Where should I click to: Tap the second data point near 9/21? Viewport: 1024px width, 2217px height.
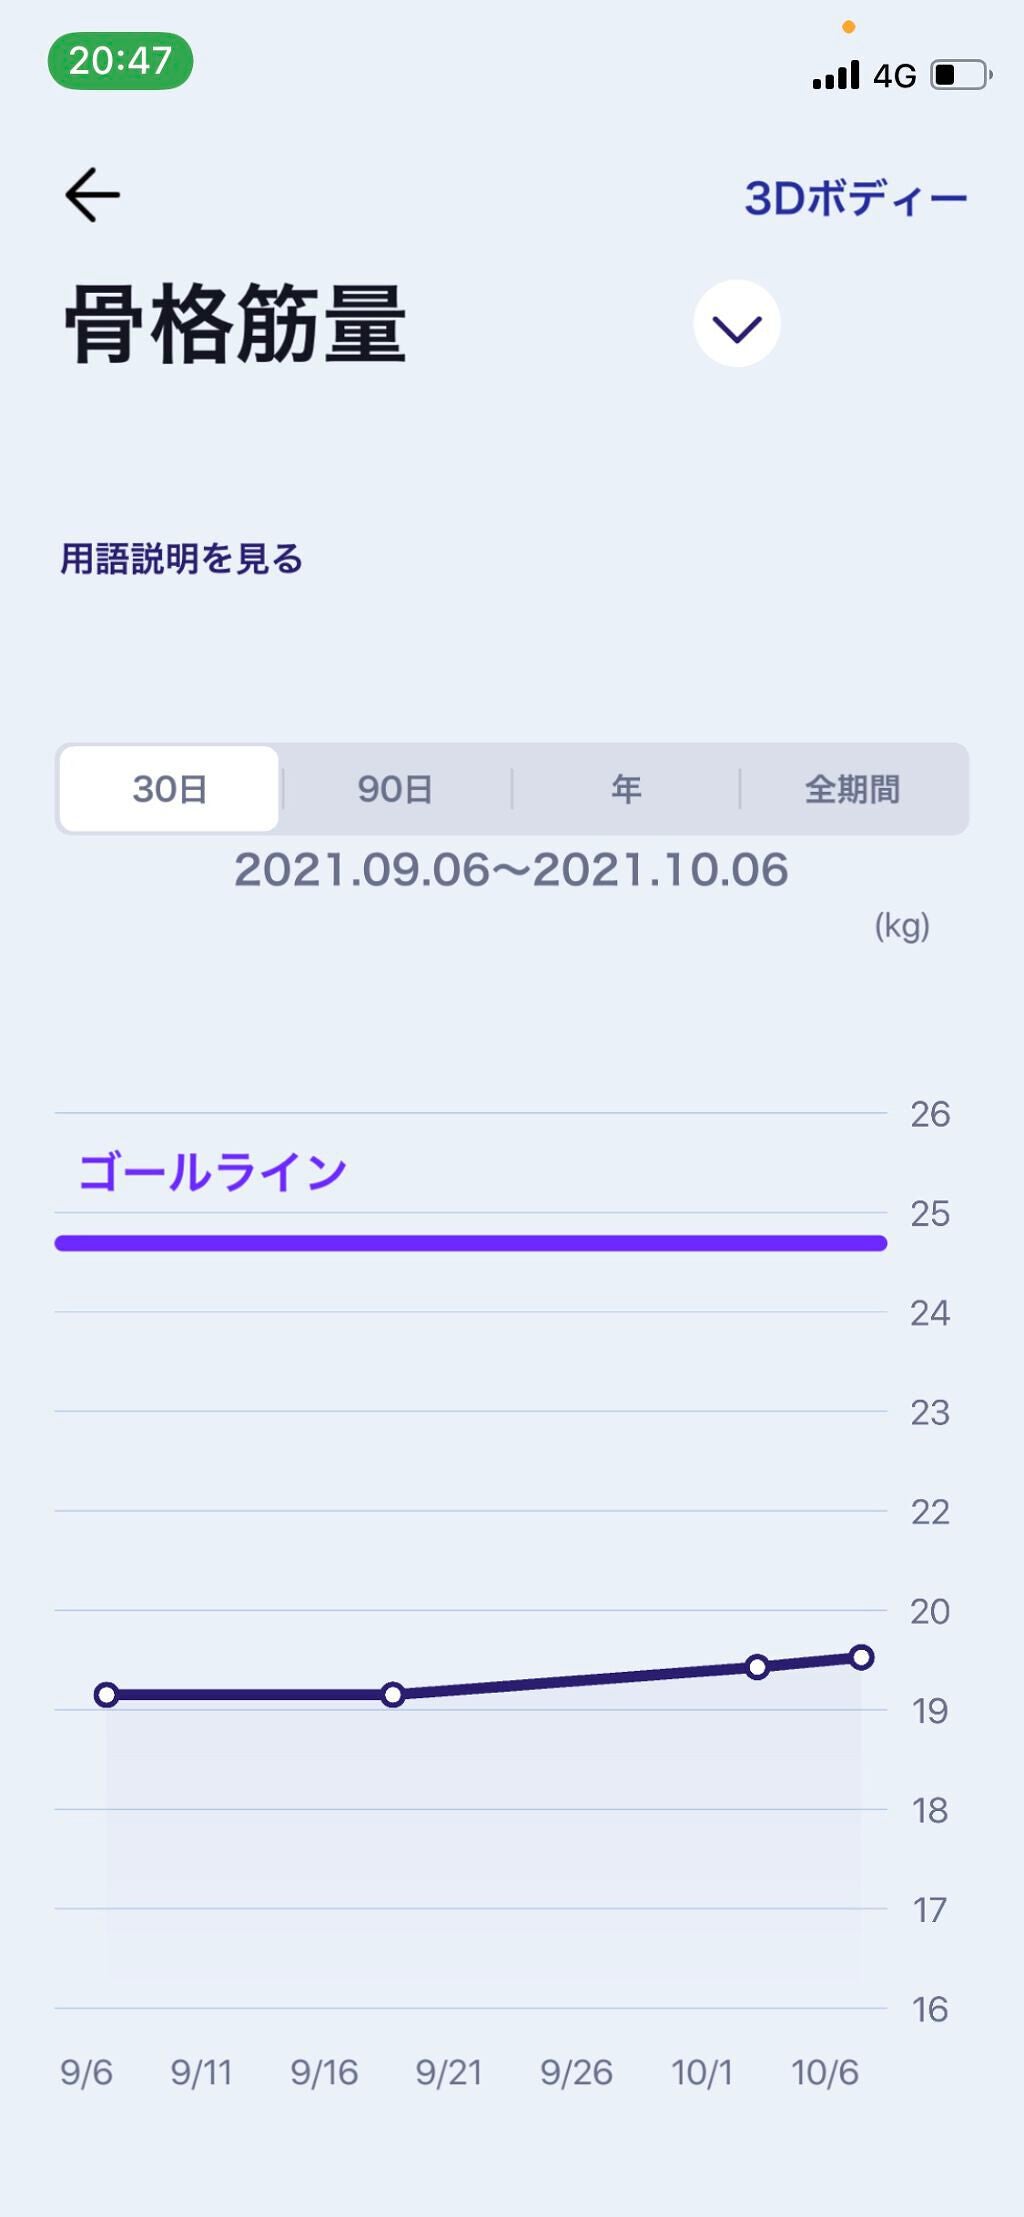point(393,1694)
